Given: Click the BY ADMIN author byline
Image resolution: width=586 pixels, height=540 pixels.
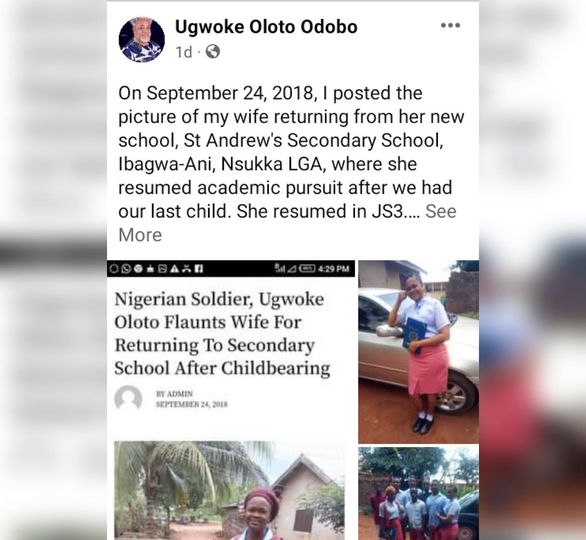Looking at the screenshot, I should (175, 394).
